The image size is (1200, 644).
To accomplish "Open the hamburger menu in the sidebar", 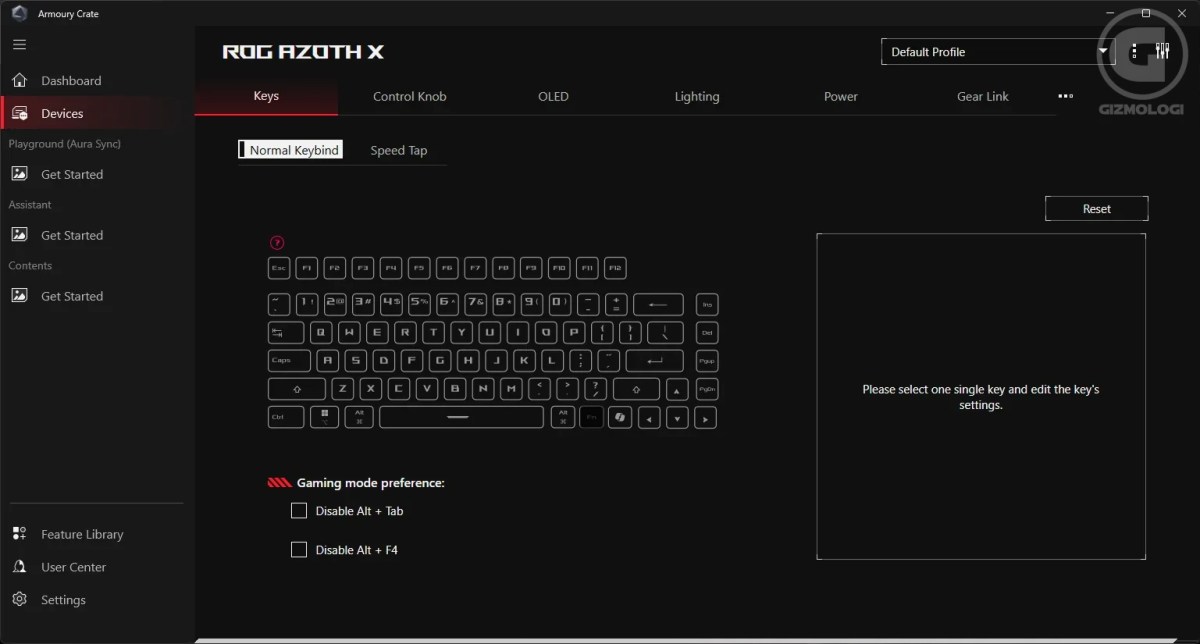I will [19, 45].
